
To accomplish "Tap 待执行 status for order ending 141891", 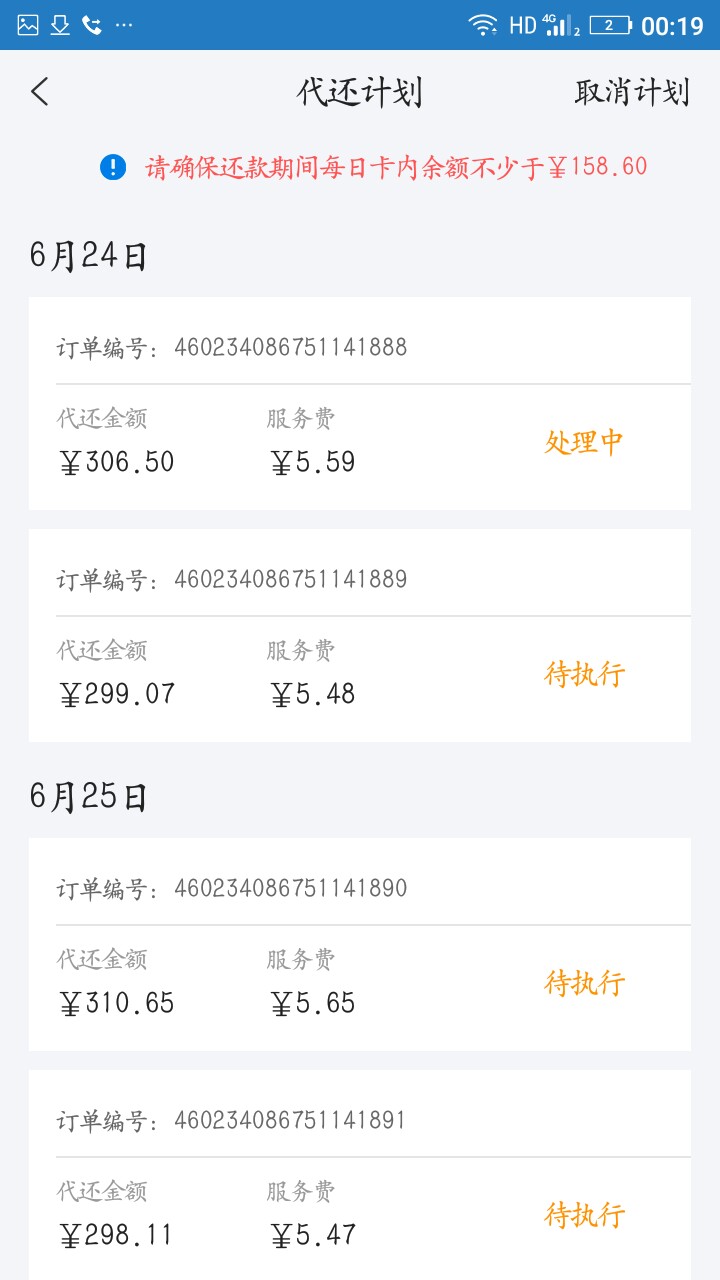I will coord(584,1215).
